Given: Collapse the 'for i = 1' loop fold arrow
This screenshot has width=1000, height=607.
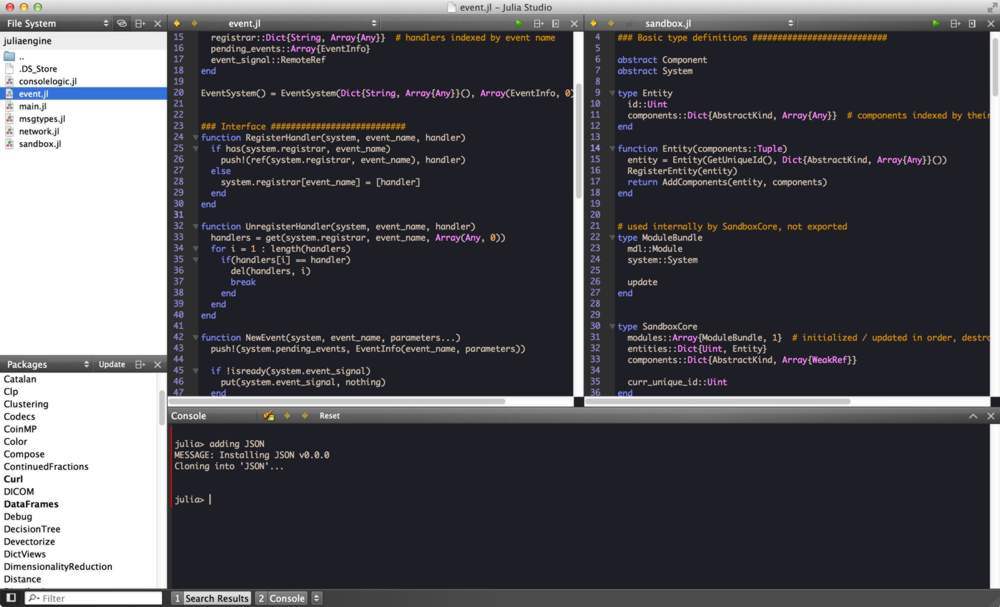Looking at the screenshot, I should point(195,249).
